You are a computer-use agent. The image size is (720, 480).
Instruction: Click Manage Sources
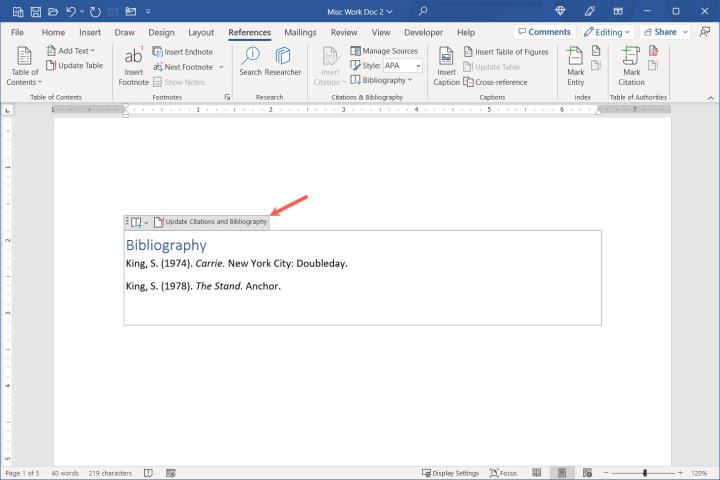pos(383,51)
